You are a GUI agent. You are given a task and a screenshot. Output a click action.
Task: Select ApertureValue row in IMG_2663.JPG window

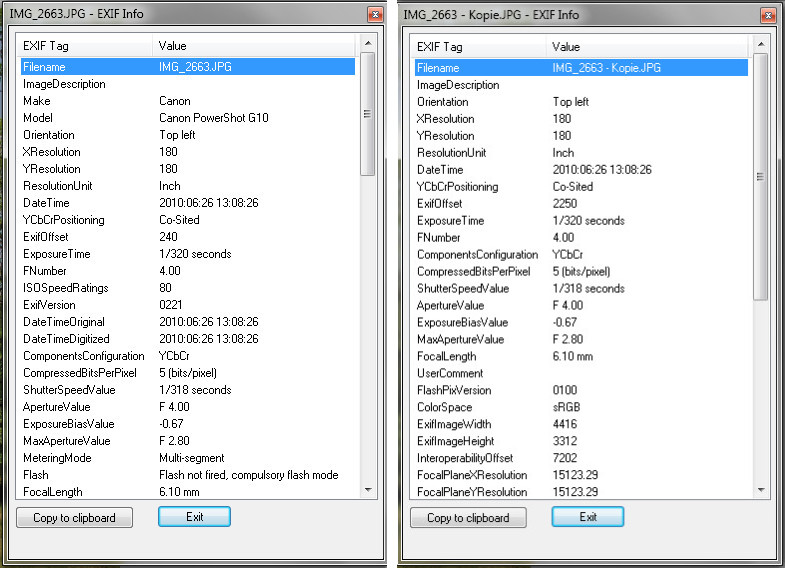coord(188,407)
